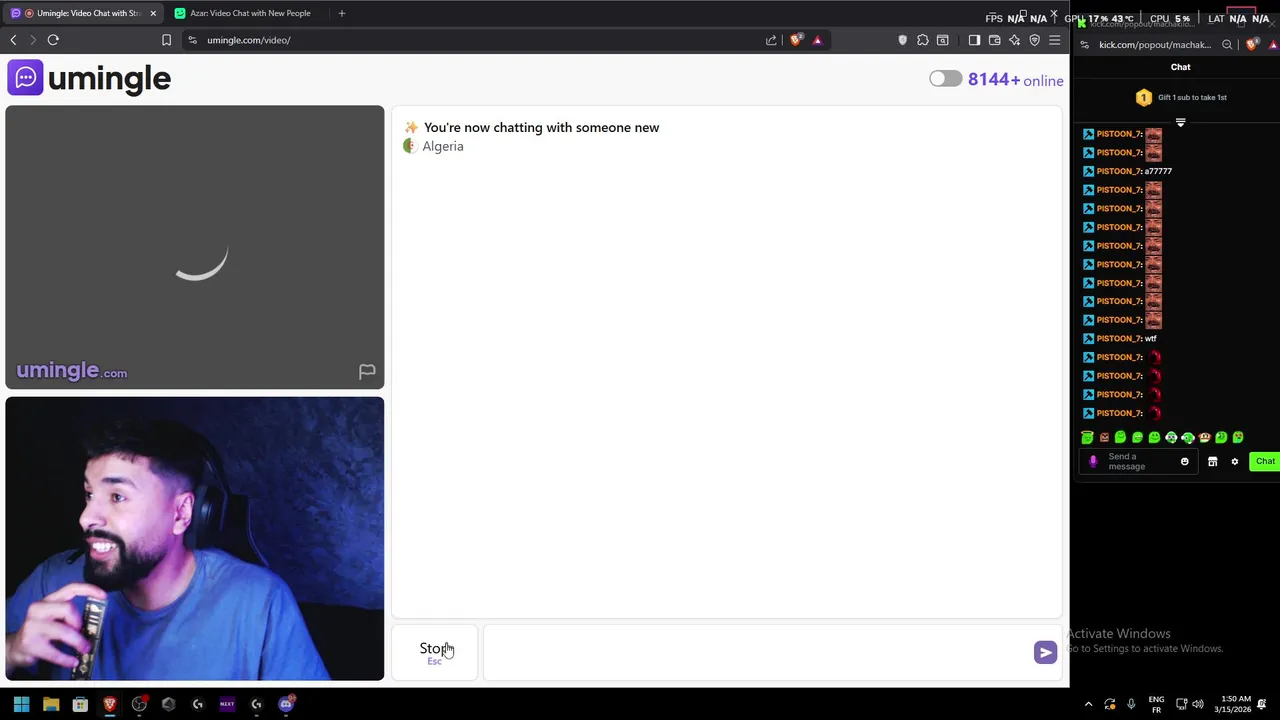The image size is (1280, 720).
Task: Open File Explorer from the taskbar
Action: (51, 704)
